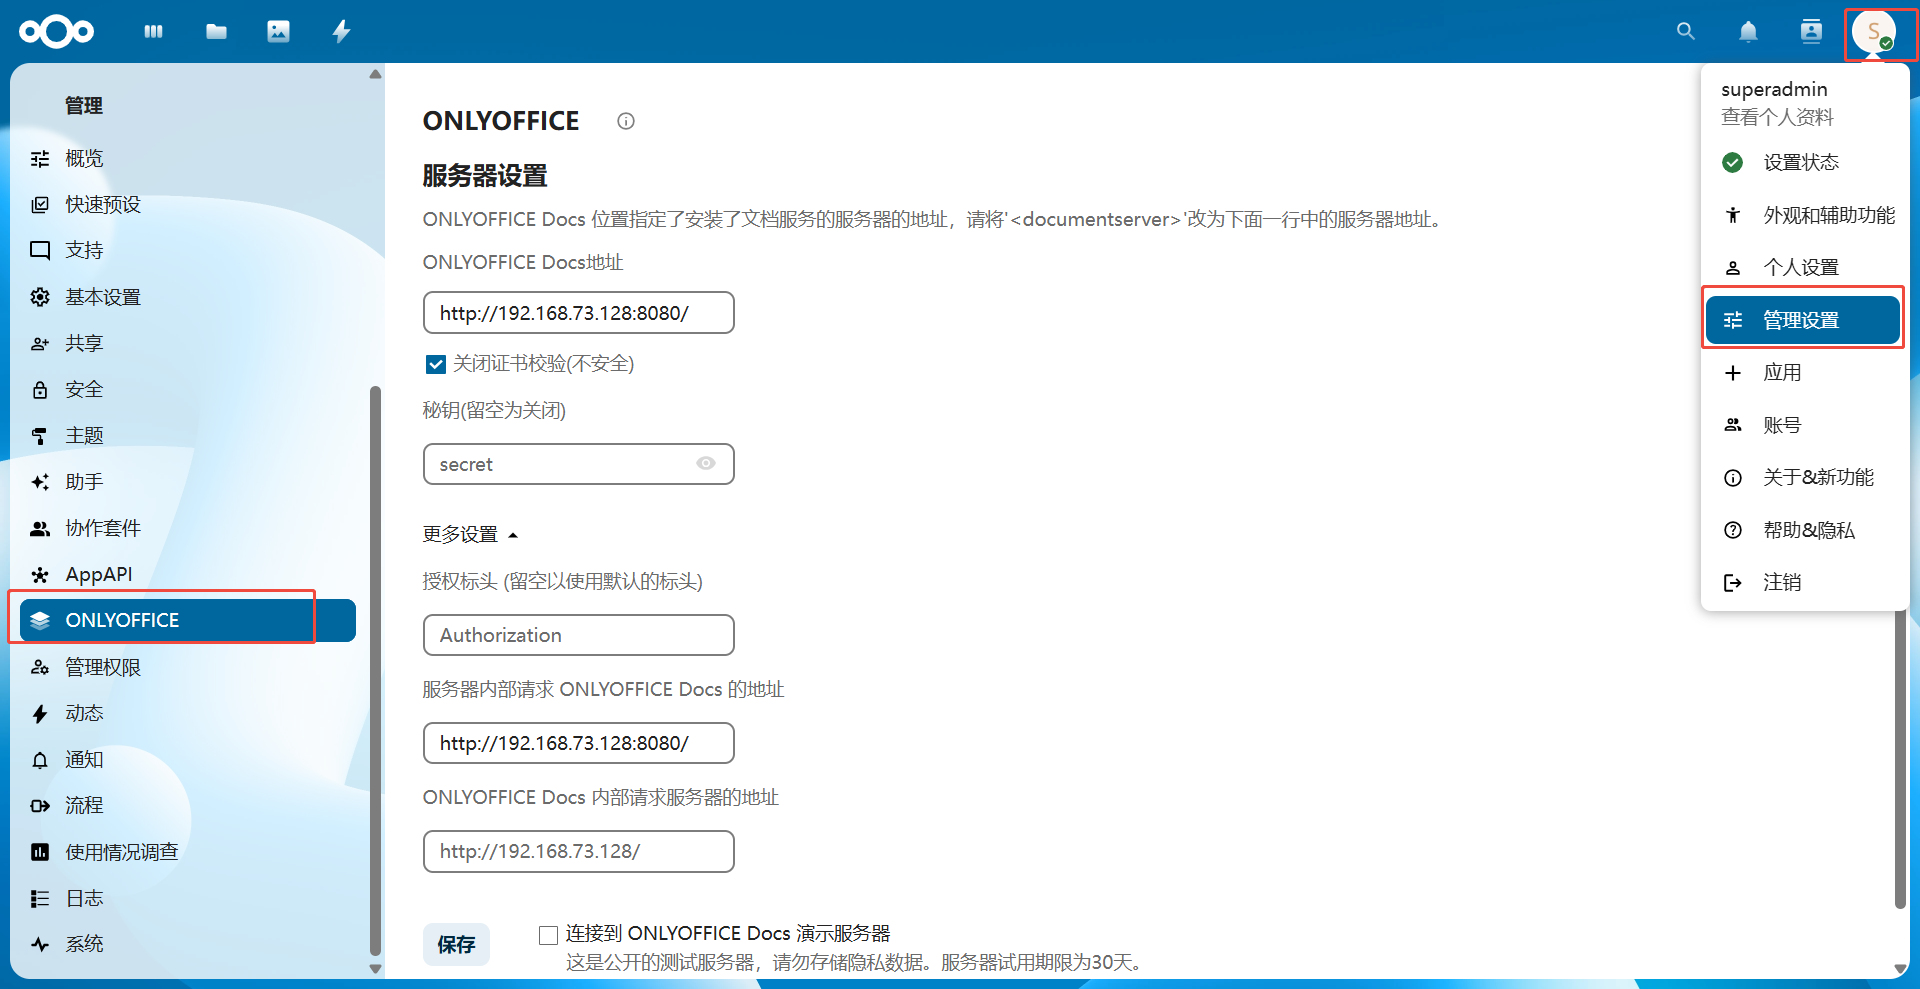Click the ONLYOFFICE Docs地址 input field
1920x989 pixels.
[578, 312]
